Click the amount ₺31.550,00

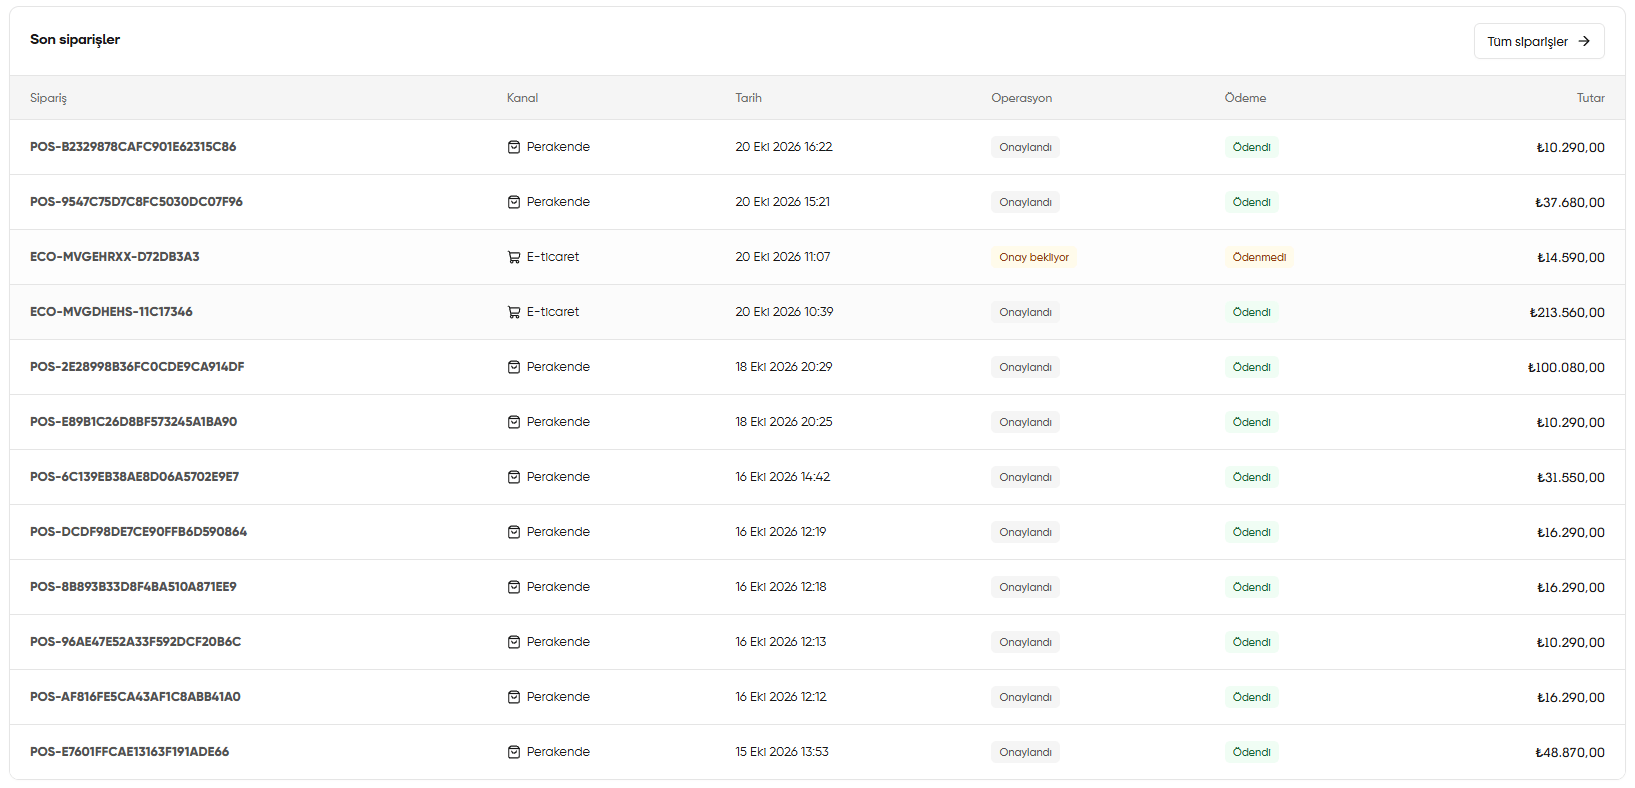point(1571,478)
